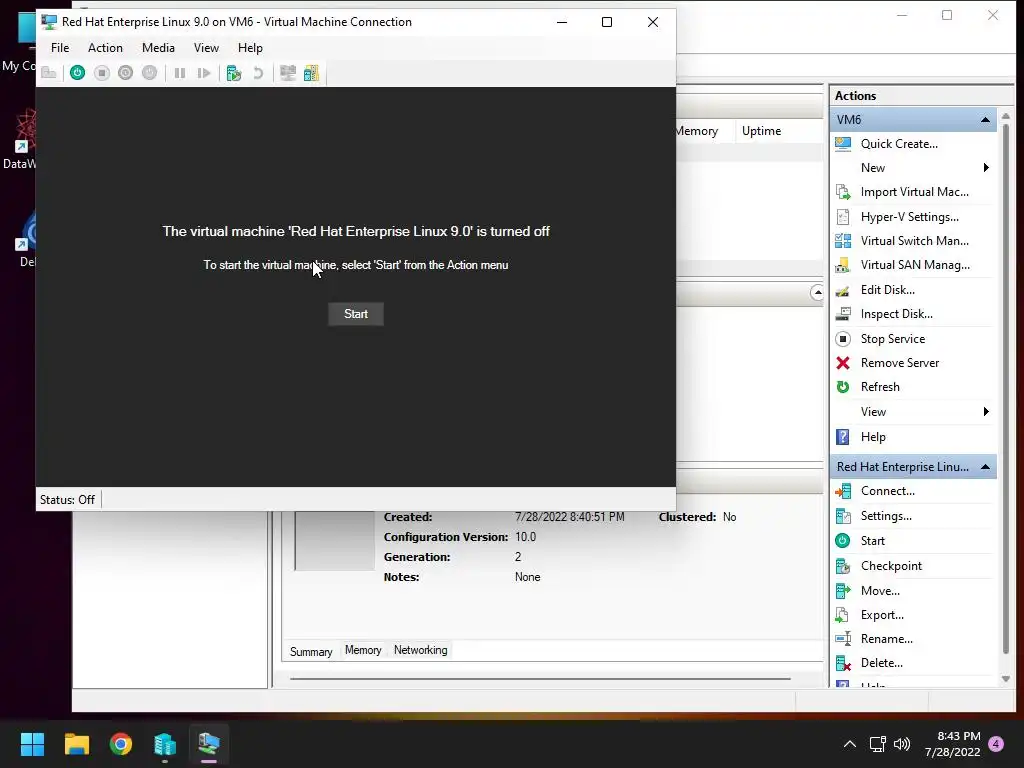This screenshot has height=768, width=1024.
Task: Collapse the VM6 actions section
Action: [x=985, y=120]
